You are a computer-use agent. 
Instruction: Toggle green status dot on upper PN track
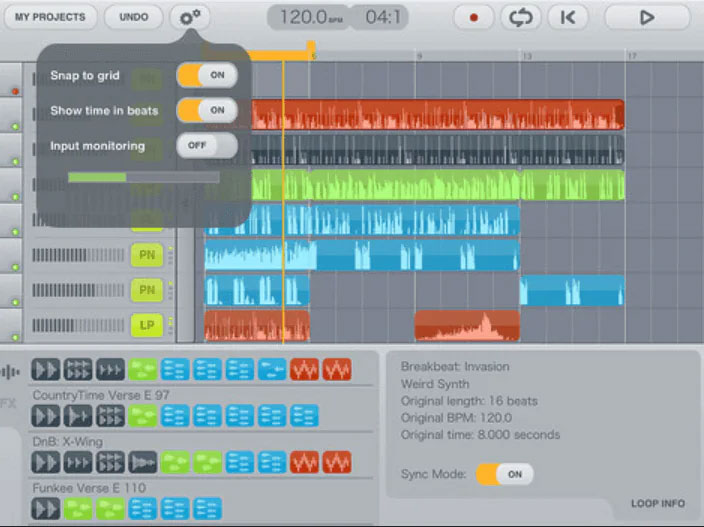pyautogui.click(x=15, y=267)
